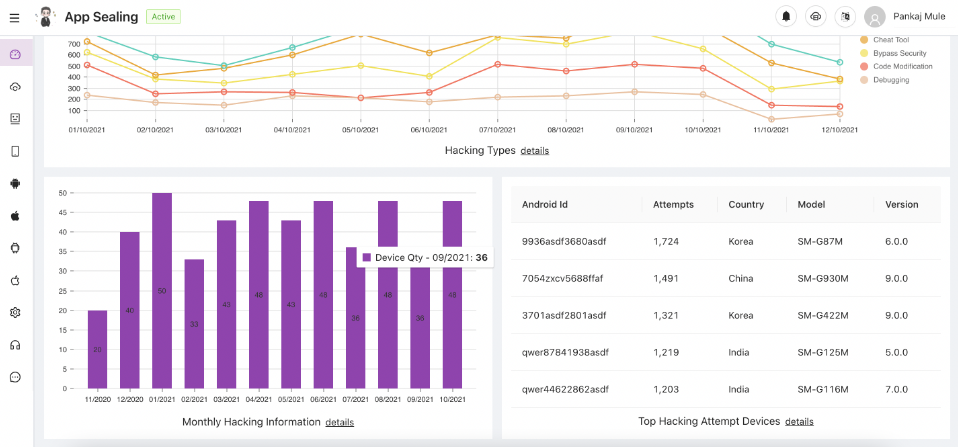Open Monthly Hacking Information details link
This screenshot has width=958, height=447.
(x=339, y=422)
